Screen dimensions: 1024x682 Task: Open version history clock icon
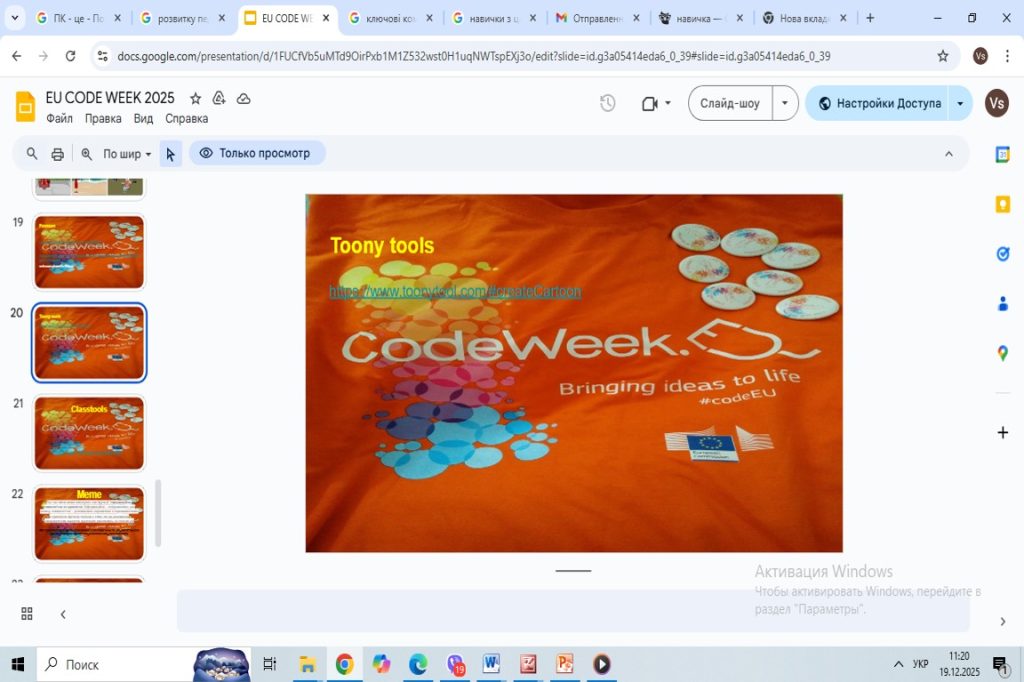pos(607,103)
